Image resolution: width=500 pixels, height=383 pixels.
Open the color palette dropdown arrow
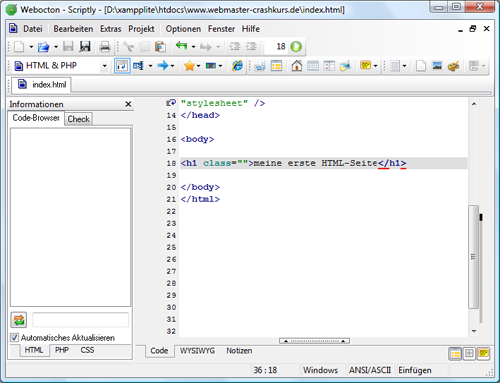pyautogui.click(x=220, y=66)
